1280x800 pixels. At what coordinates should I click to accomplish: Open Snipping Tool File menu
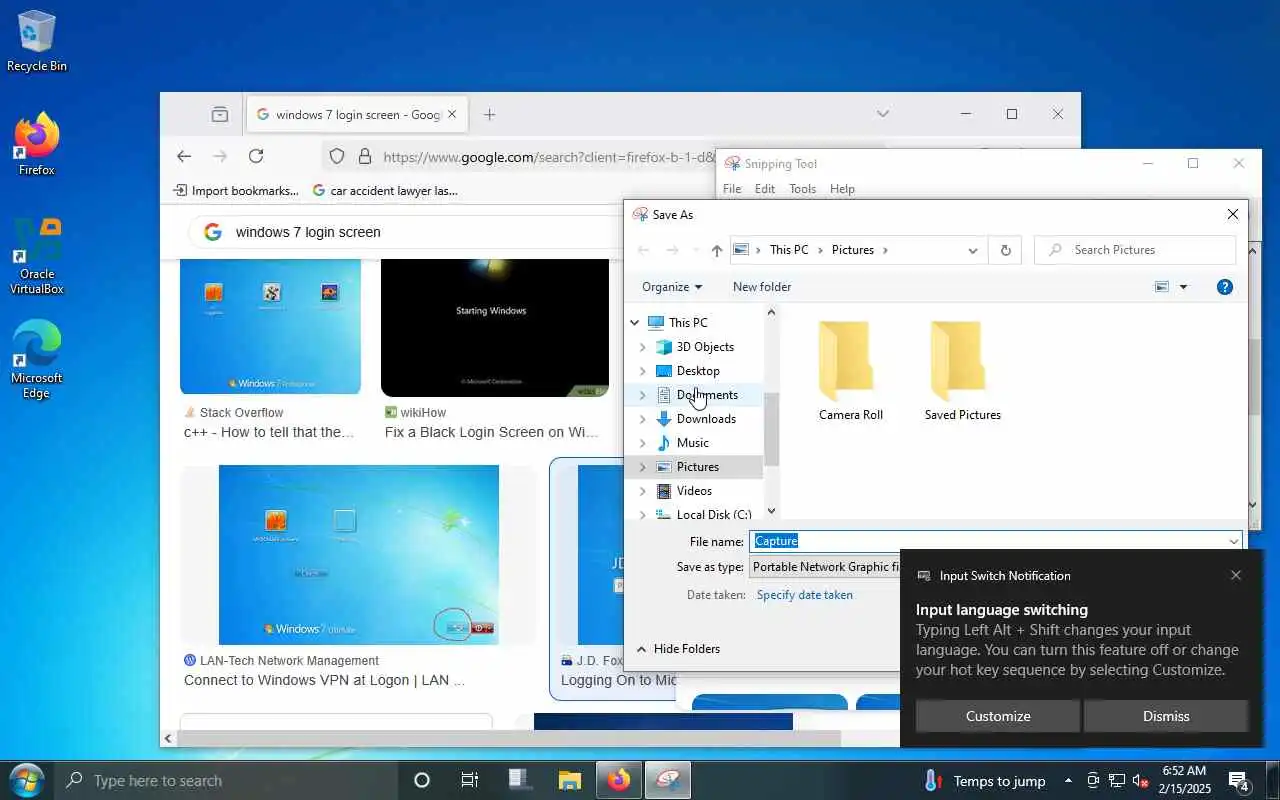(x=732, y=189)
